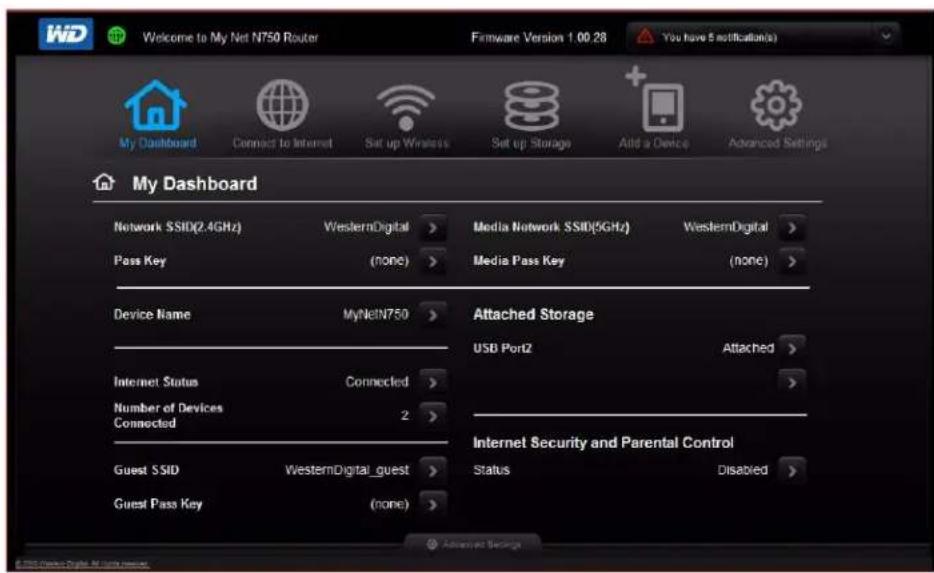The image size is (934, 573).
Task: Click the copyright link at bottom left
Action: (82, 563)
